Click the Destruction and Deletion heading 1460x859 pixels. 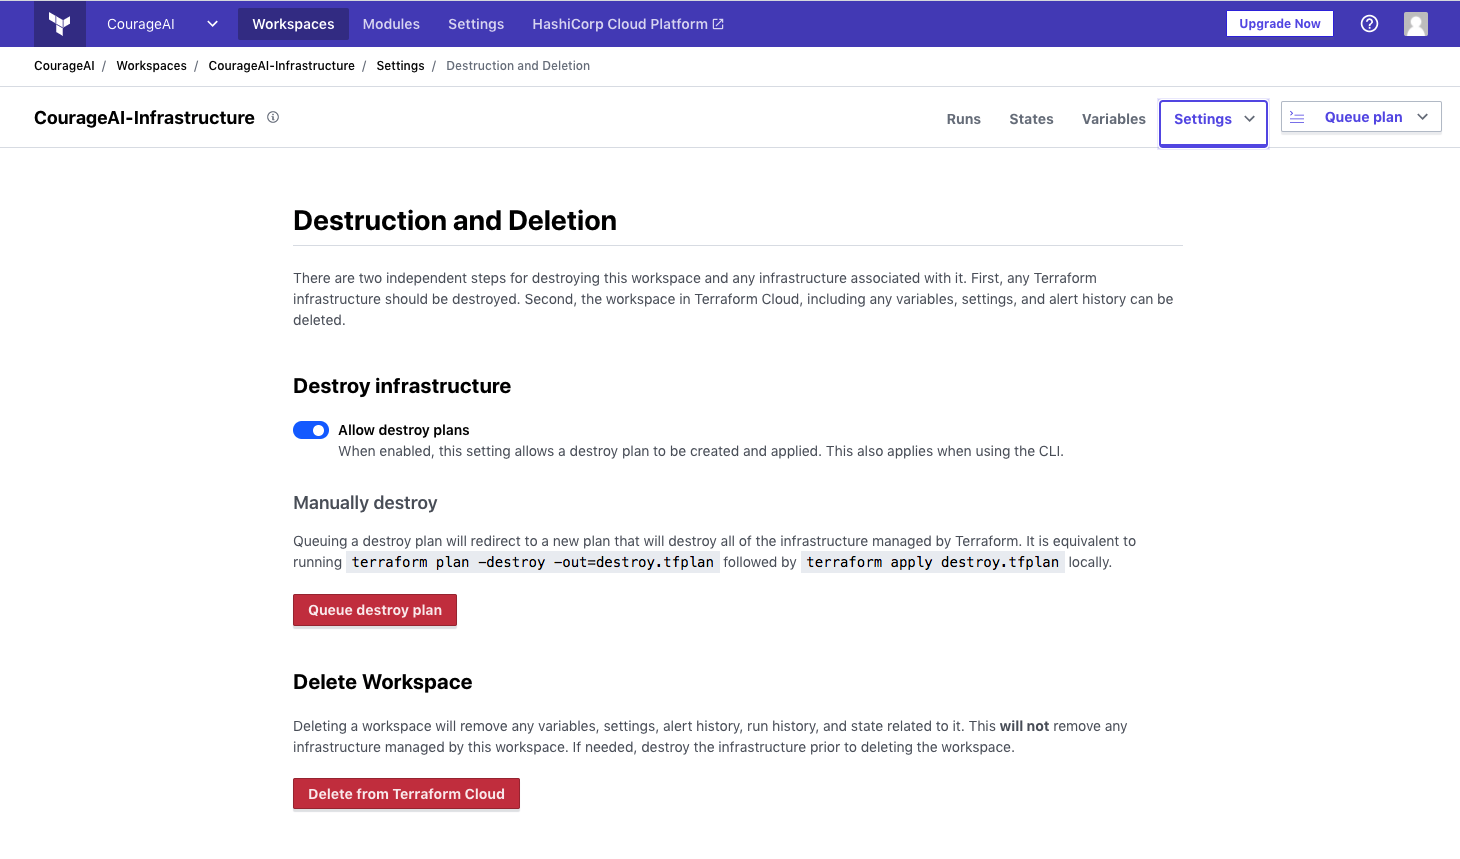coord(455,221)
